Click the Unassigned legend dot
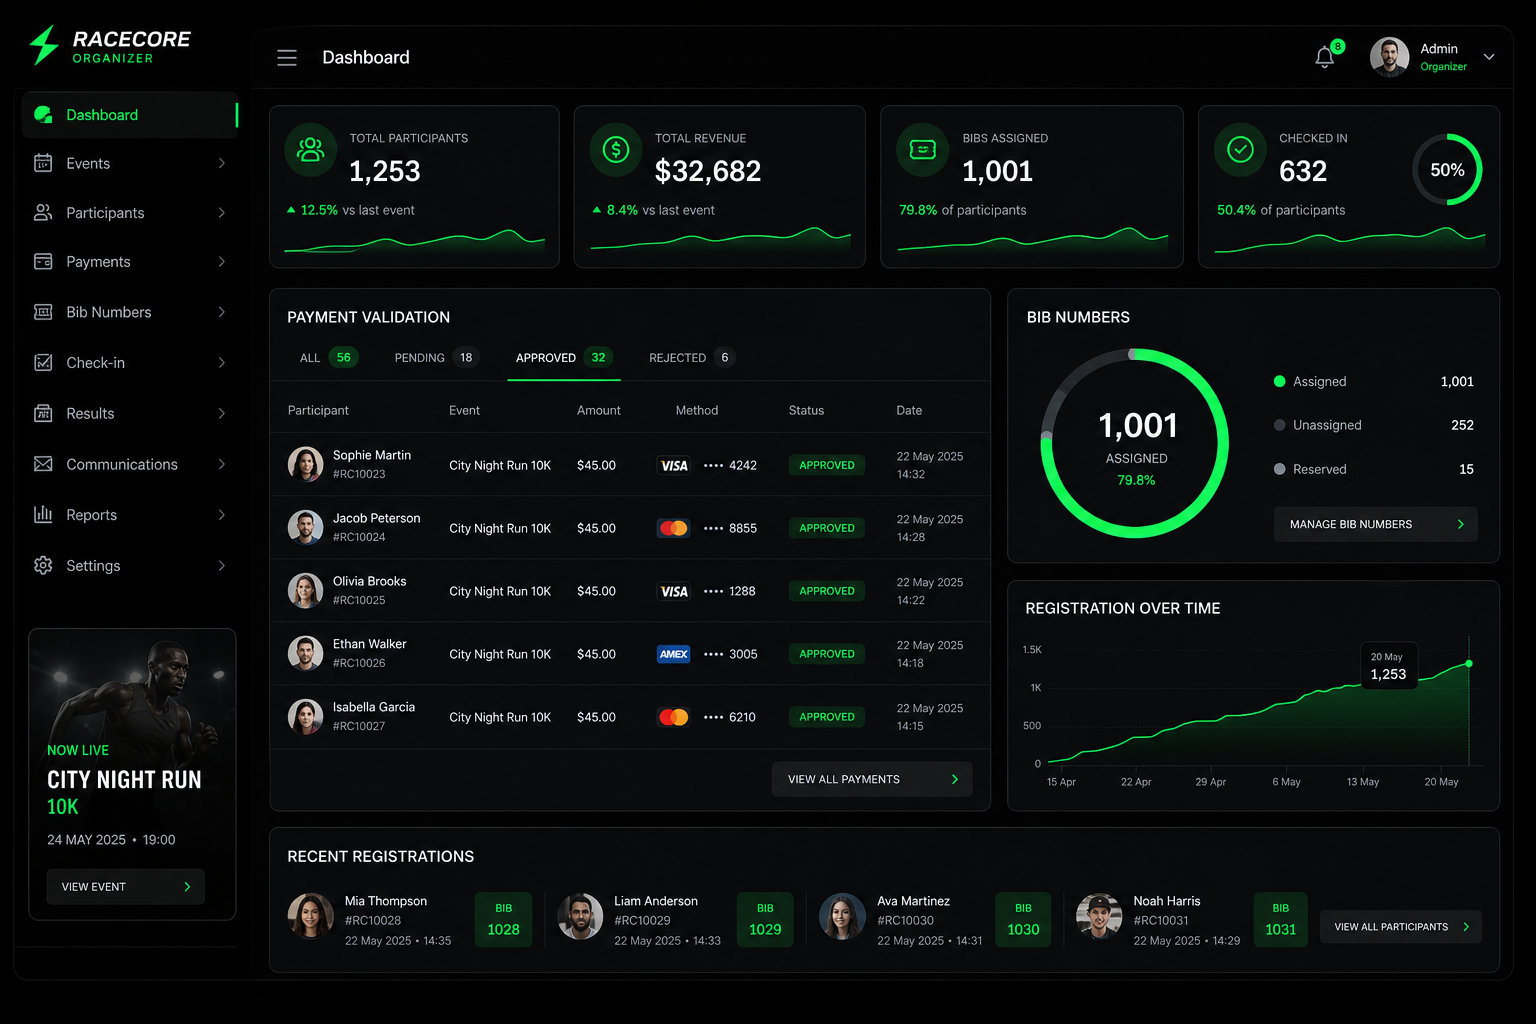This screenshot has width=1536, height=1024. click(x=1279, y=425)
